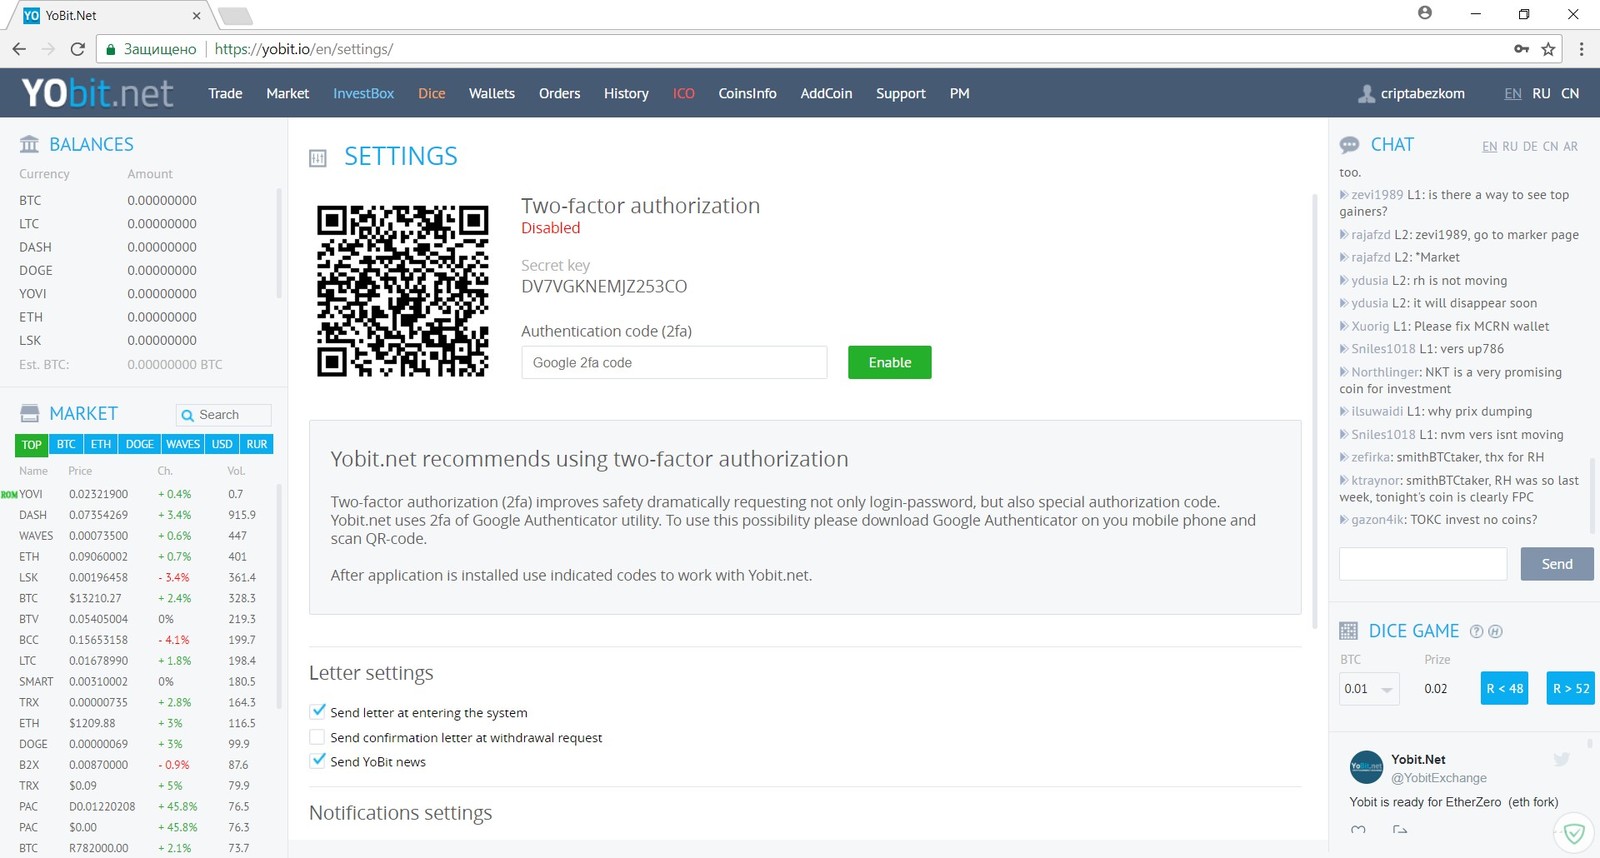1600x858 pixels.
Task: Switch chat language to DE
Action: [1530, 146]
